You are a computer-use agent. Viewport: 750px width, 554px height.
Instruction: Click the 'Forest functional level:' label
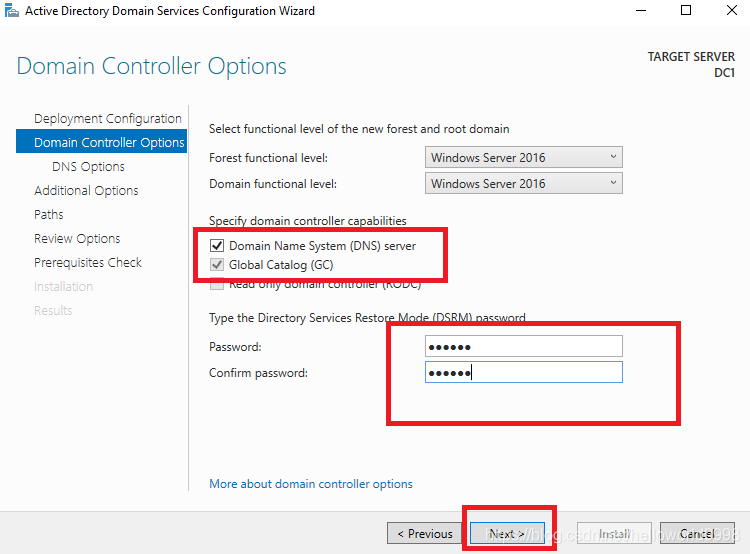[268, 157]
